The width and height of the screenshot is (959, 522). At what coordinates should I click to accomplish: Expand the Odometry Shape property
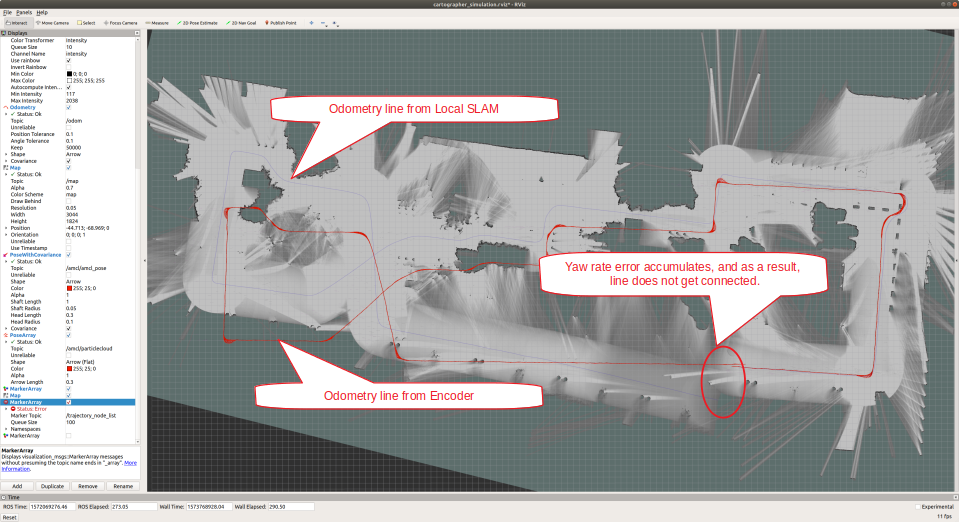(x=6, y=154)
